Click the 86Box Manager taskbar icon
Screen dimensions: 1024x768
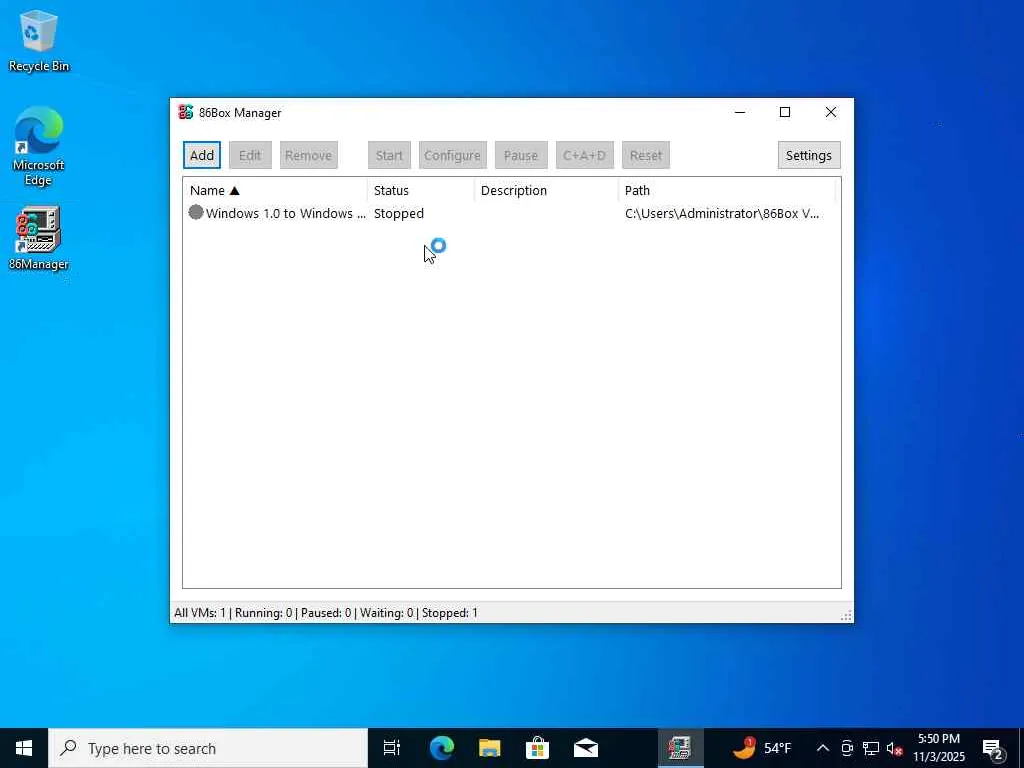point(680,748)
